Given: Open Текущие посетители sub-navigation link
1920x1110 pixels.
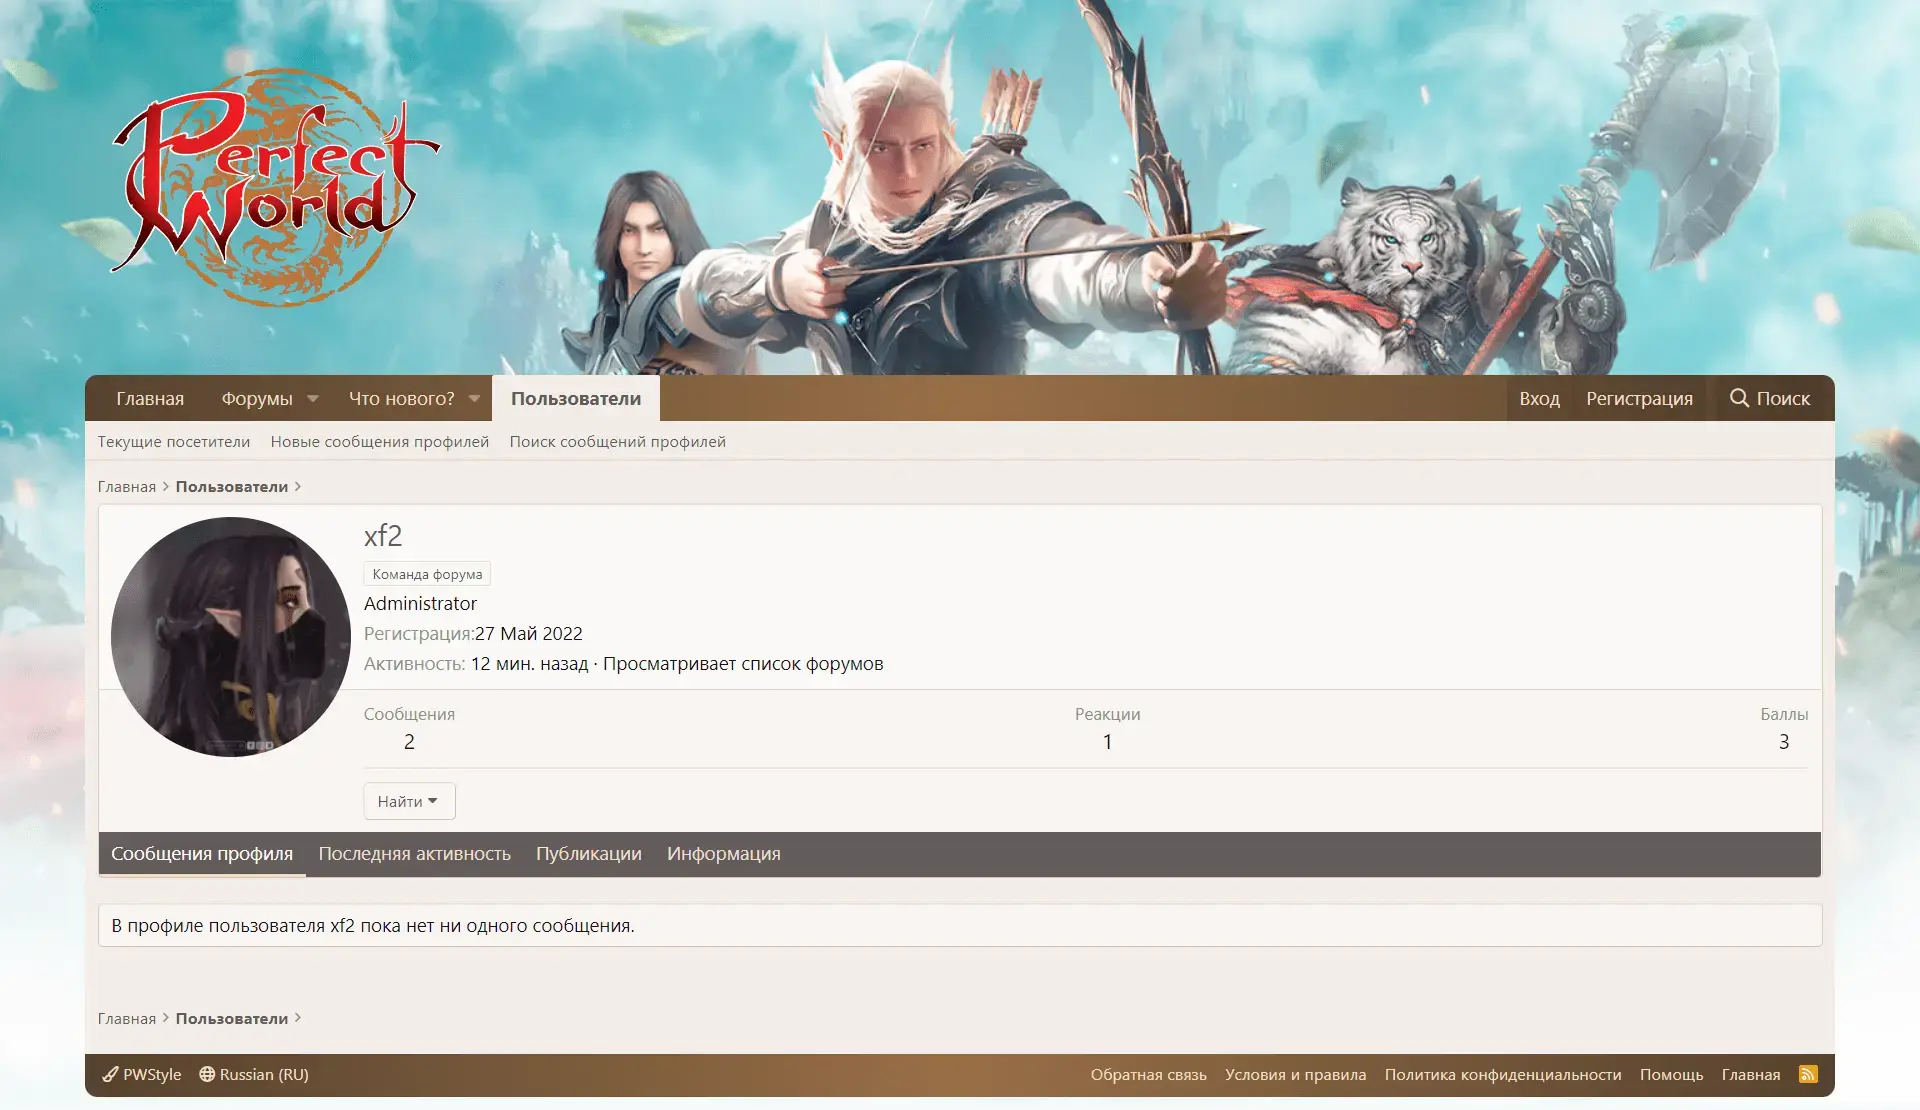Looking at the screenshot, I should pos(174,441).
